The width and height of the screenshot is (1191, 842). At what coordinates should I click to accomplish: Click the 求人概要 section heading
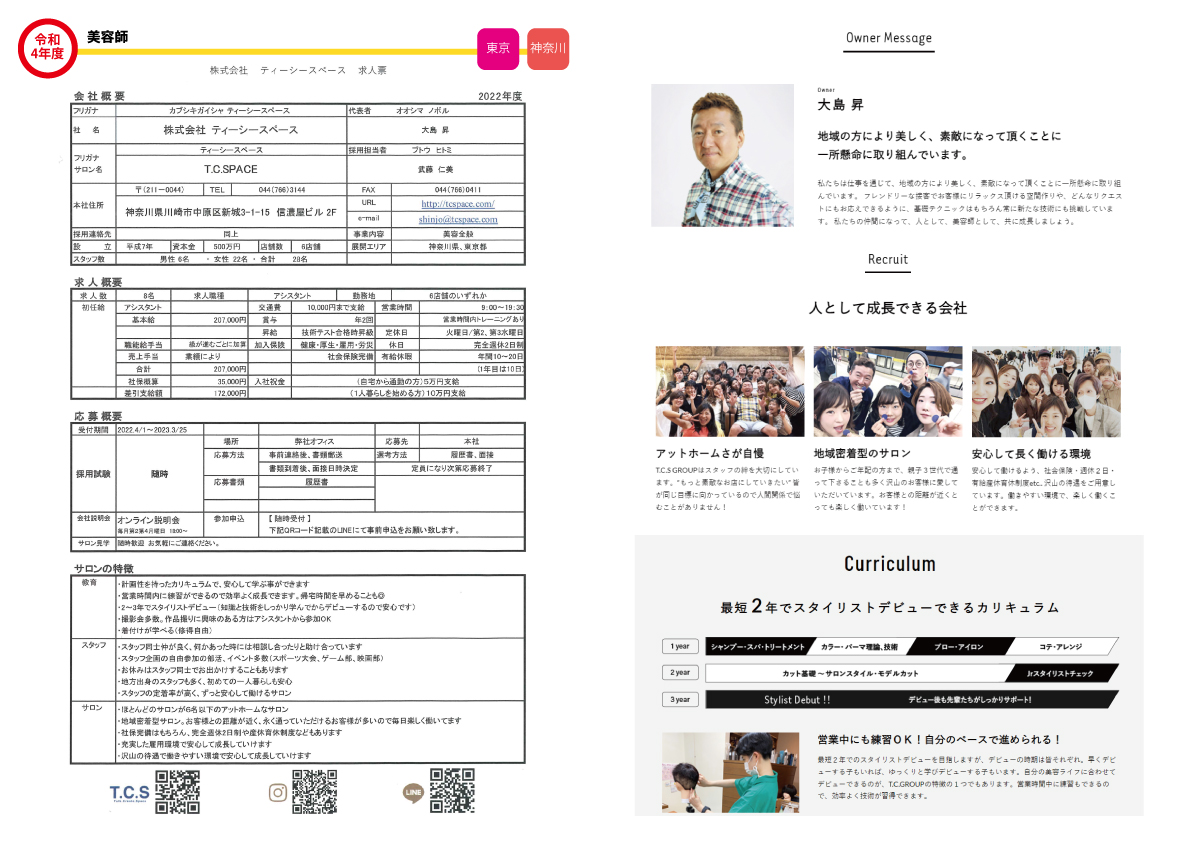[98, 282]
